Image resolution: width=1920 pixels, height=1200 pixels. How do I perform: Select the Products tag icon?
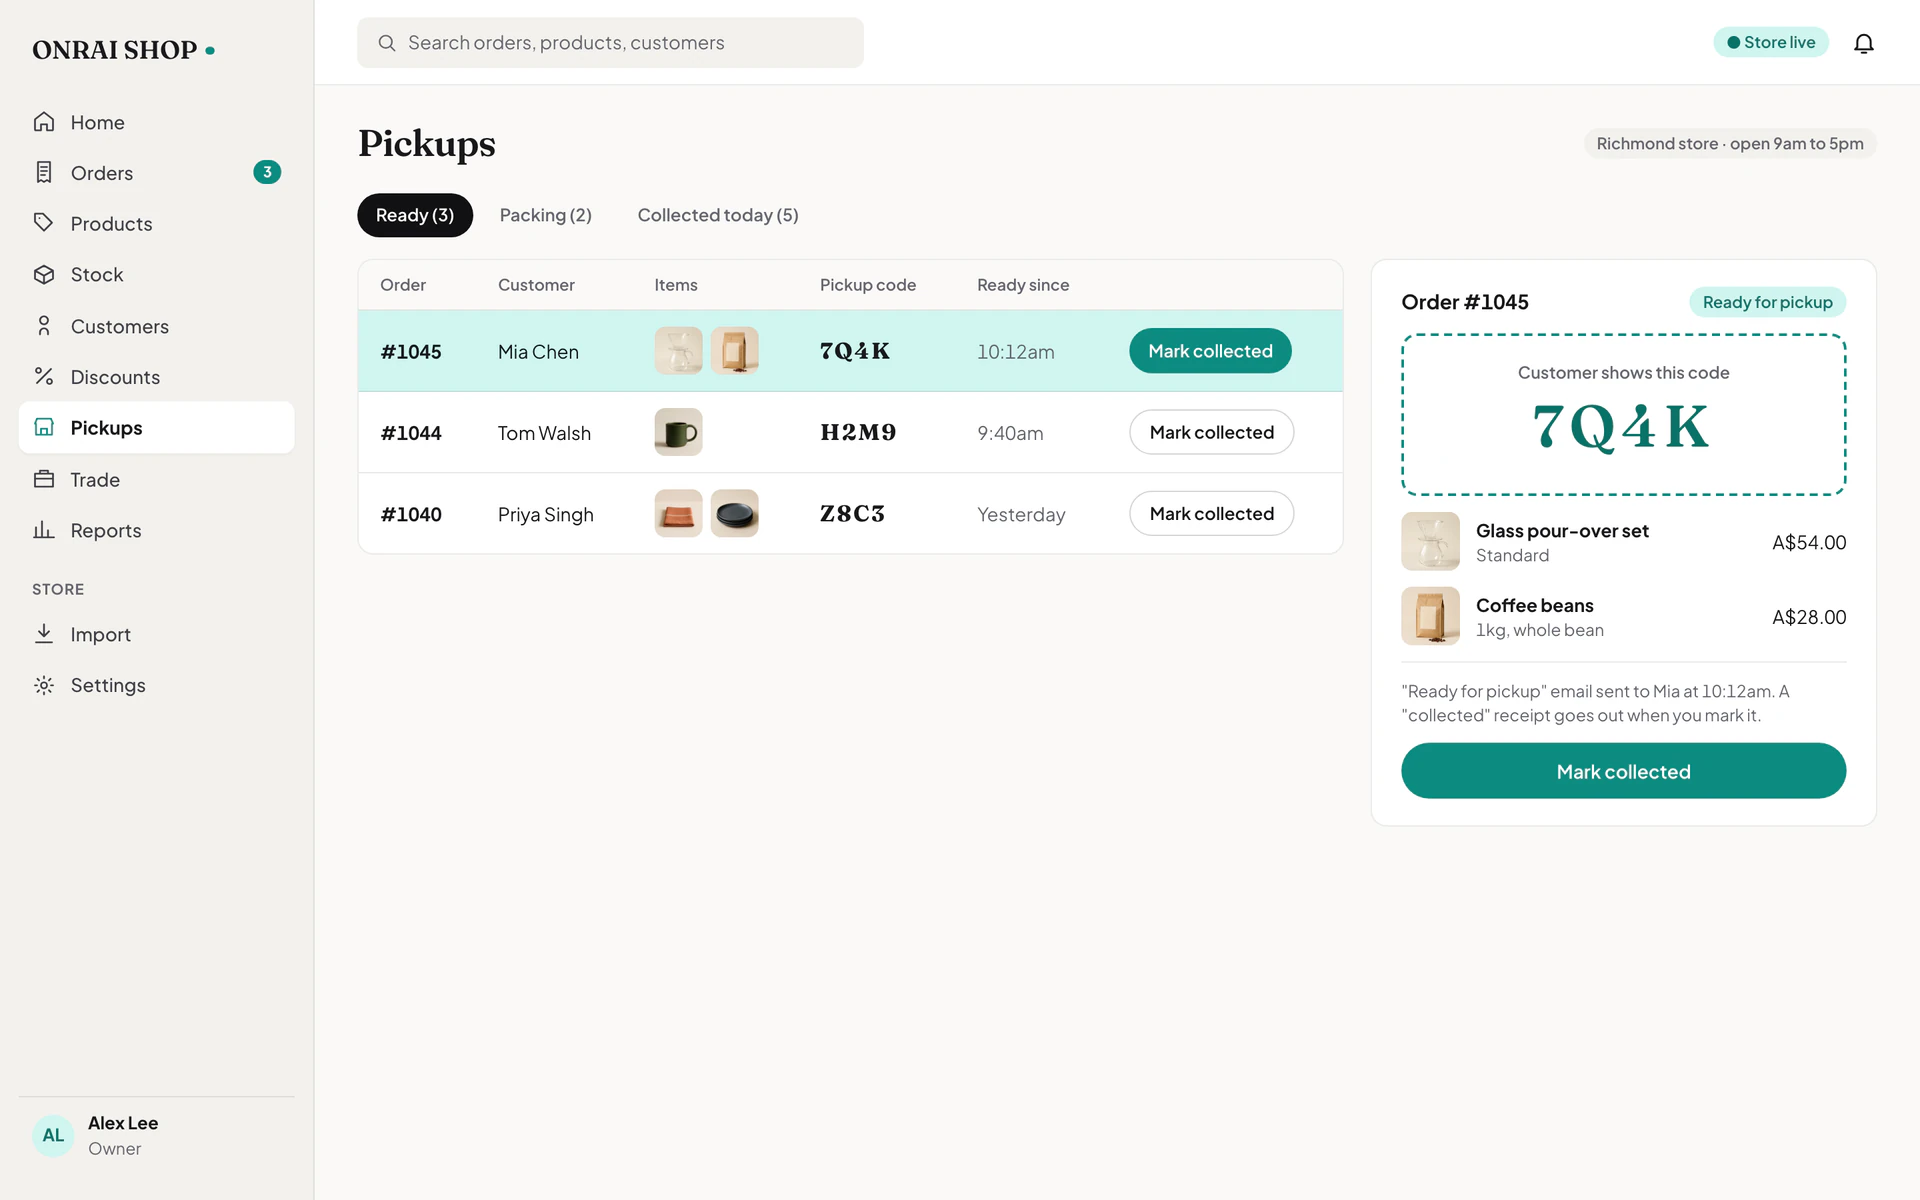click(44, 223)
